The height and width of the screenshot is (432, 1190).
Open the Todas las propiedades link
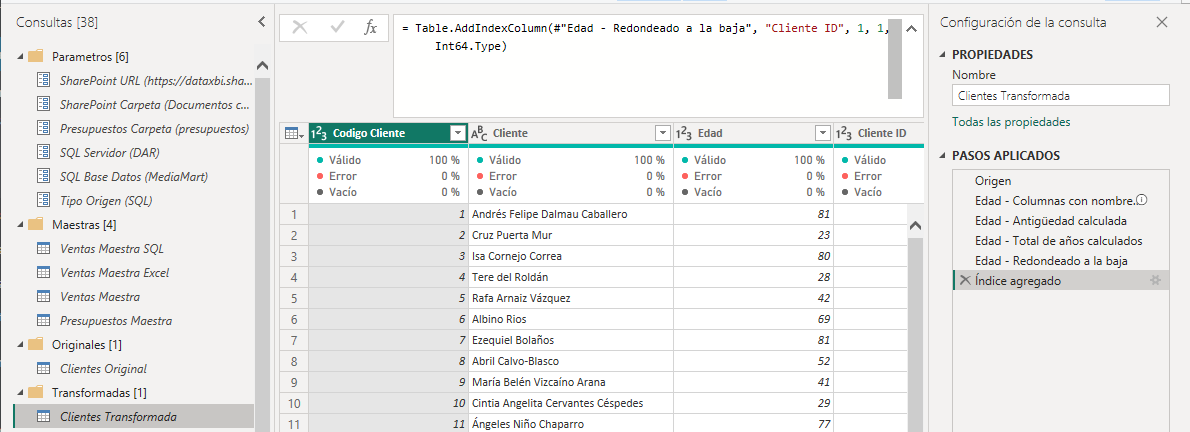(1010, 122)
